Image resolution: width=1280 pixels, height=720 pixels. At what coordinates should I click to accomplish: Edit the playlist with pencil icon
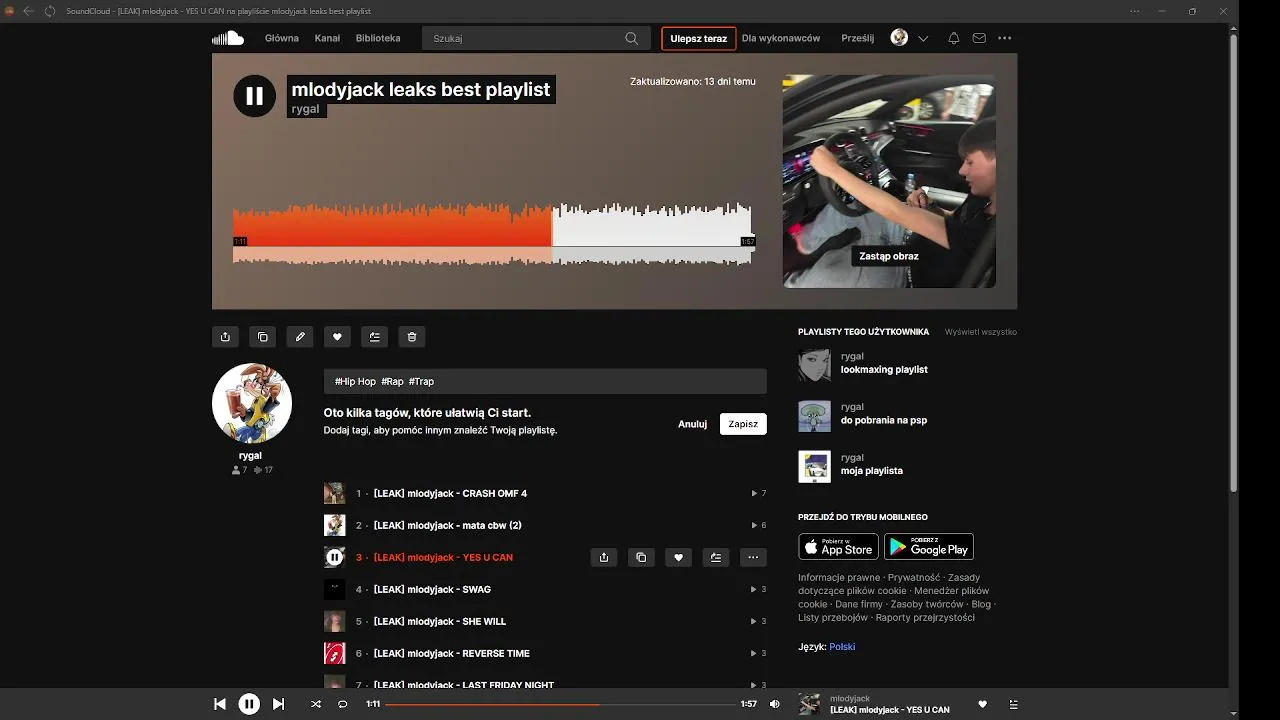pos(300,337)
